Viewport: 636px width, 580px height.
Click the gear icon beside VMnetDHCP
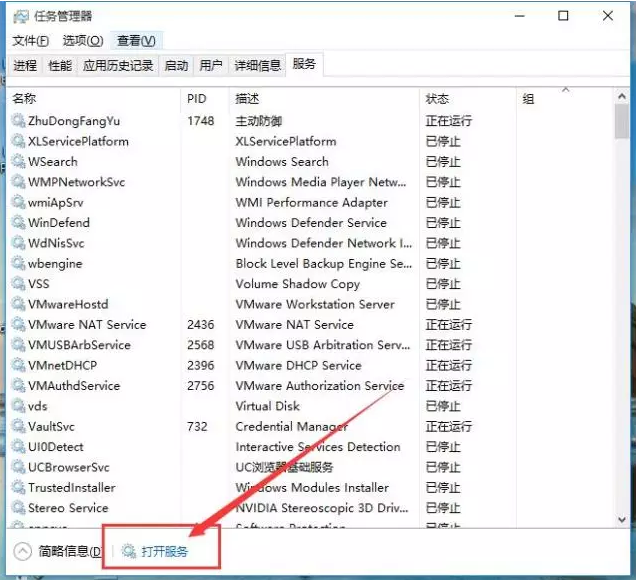[18, 365]
